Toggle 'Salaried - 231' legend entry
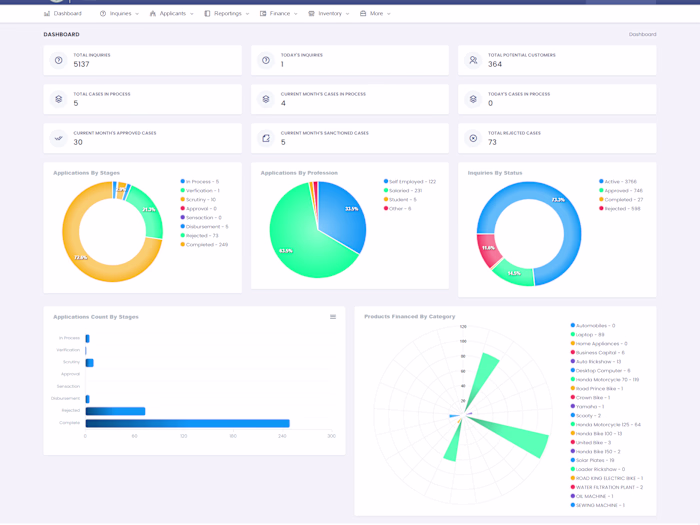700x525 pixels. click(x=403, y=191)
